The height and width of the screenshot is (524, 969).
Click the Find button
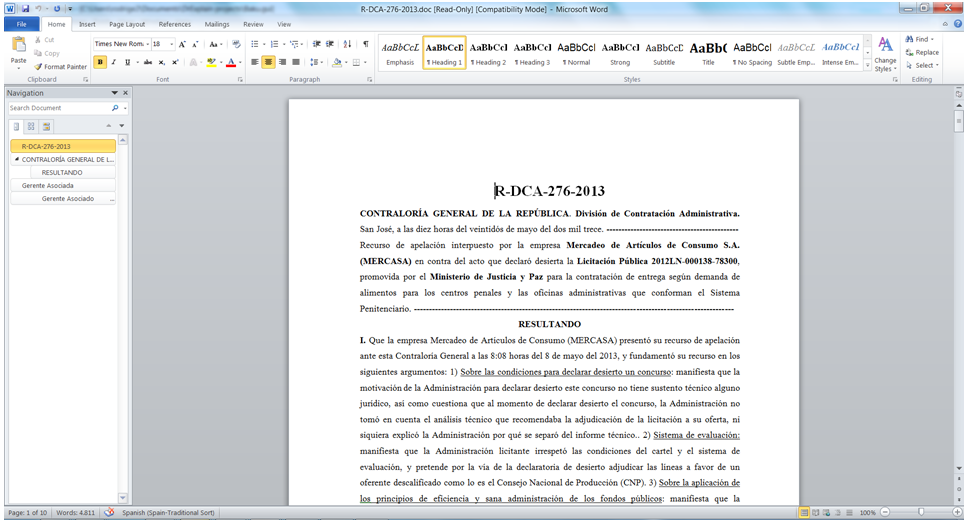coord(920,40)
